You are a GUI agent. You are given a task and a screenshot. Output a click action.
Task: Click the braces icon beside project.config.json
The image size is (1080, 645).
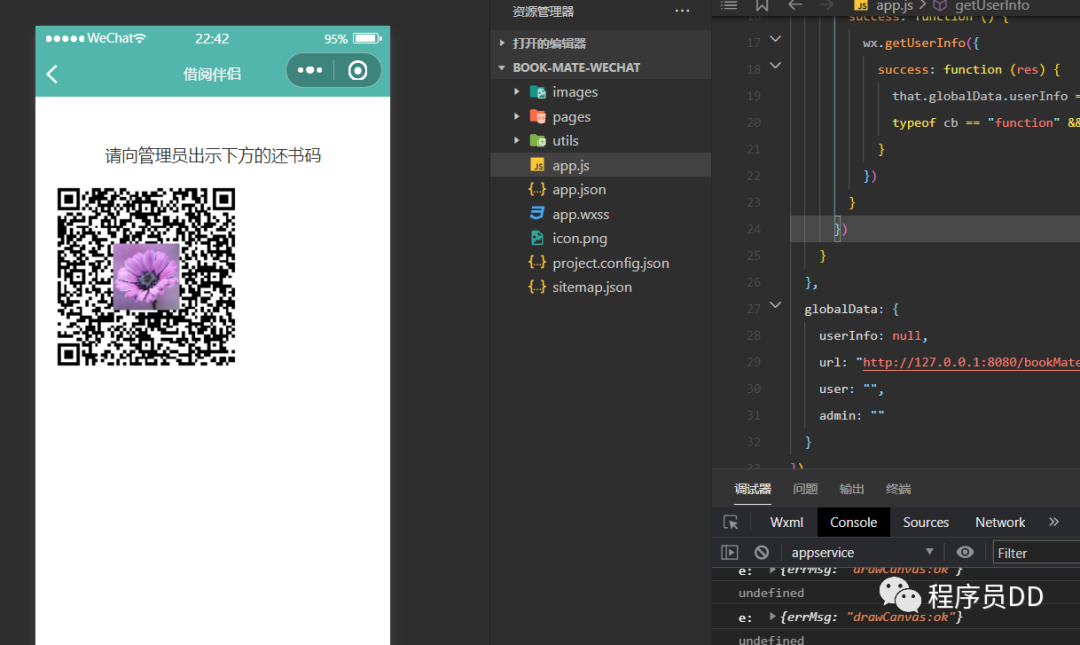(x=537, y=263)
